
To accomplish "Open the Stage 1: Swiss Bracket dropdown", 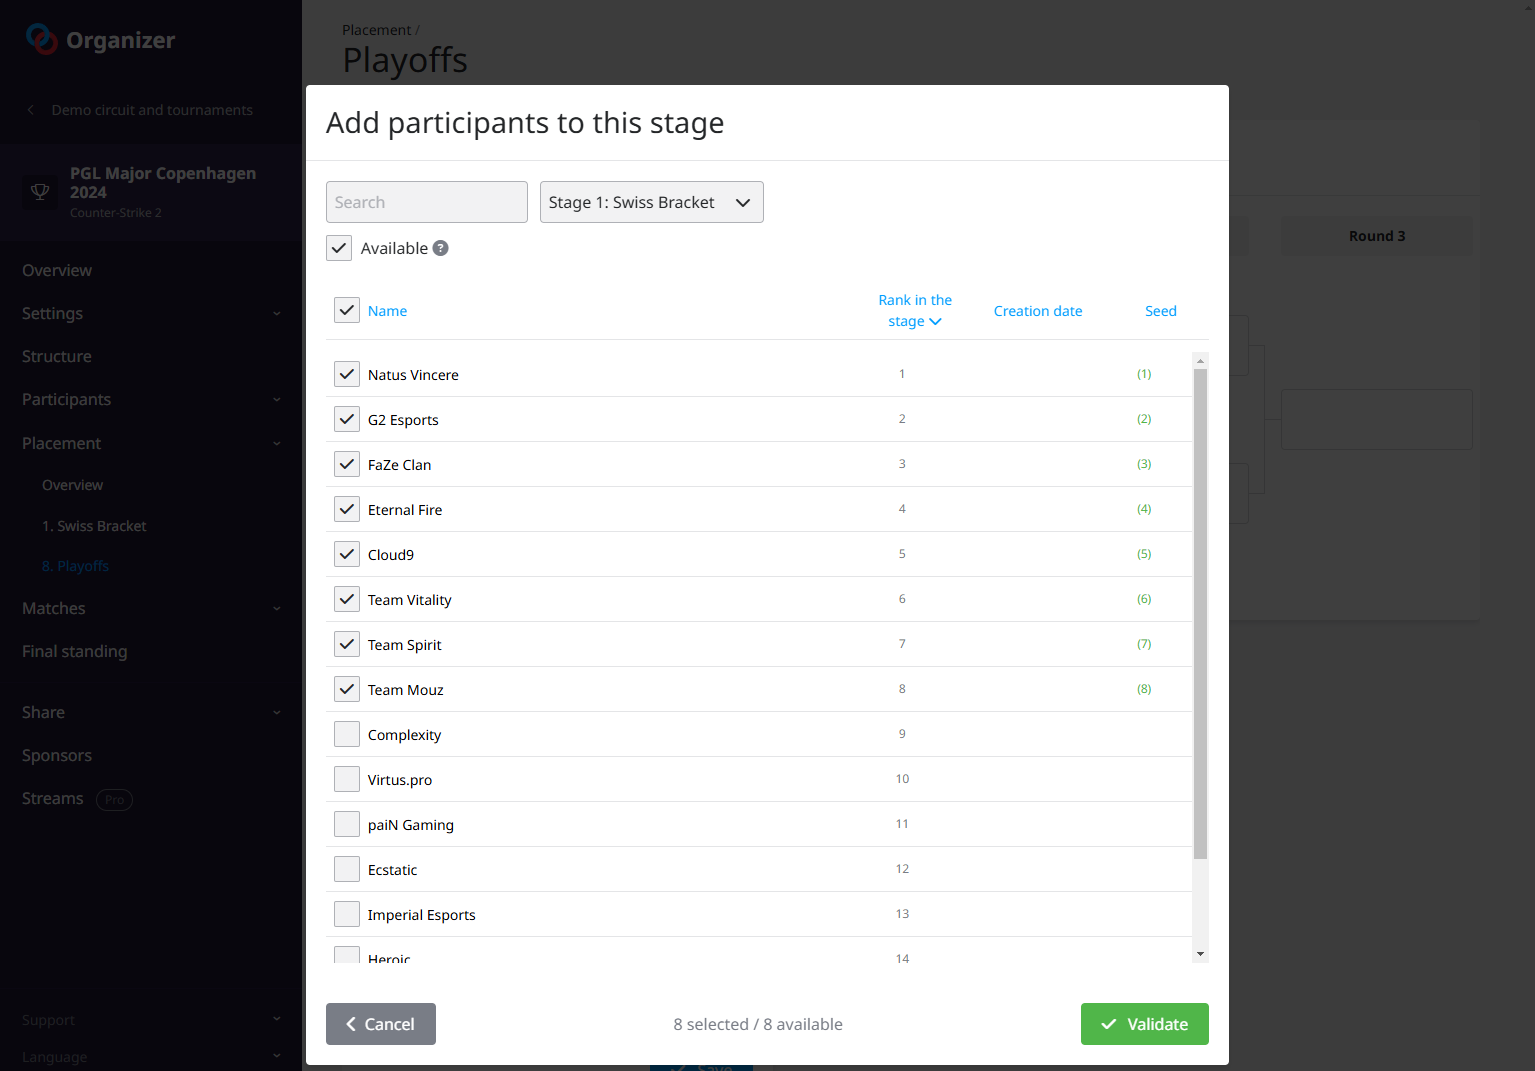I will pyautogui.click(x=651, y=202).
